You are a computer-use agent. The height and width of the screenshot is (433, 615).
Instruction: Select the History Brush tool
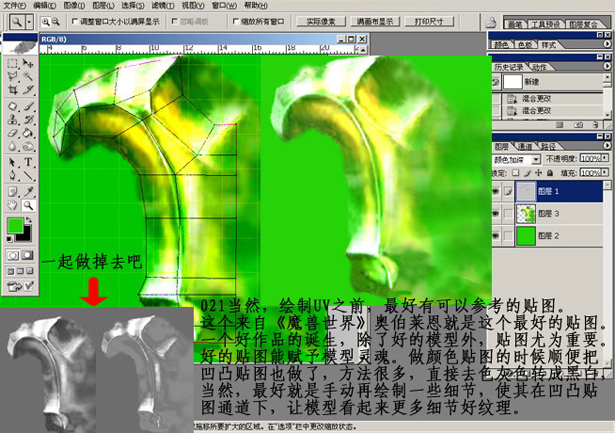click(x=28, y=120)
